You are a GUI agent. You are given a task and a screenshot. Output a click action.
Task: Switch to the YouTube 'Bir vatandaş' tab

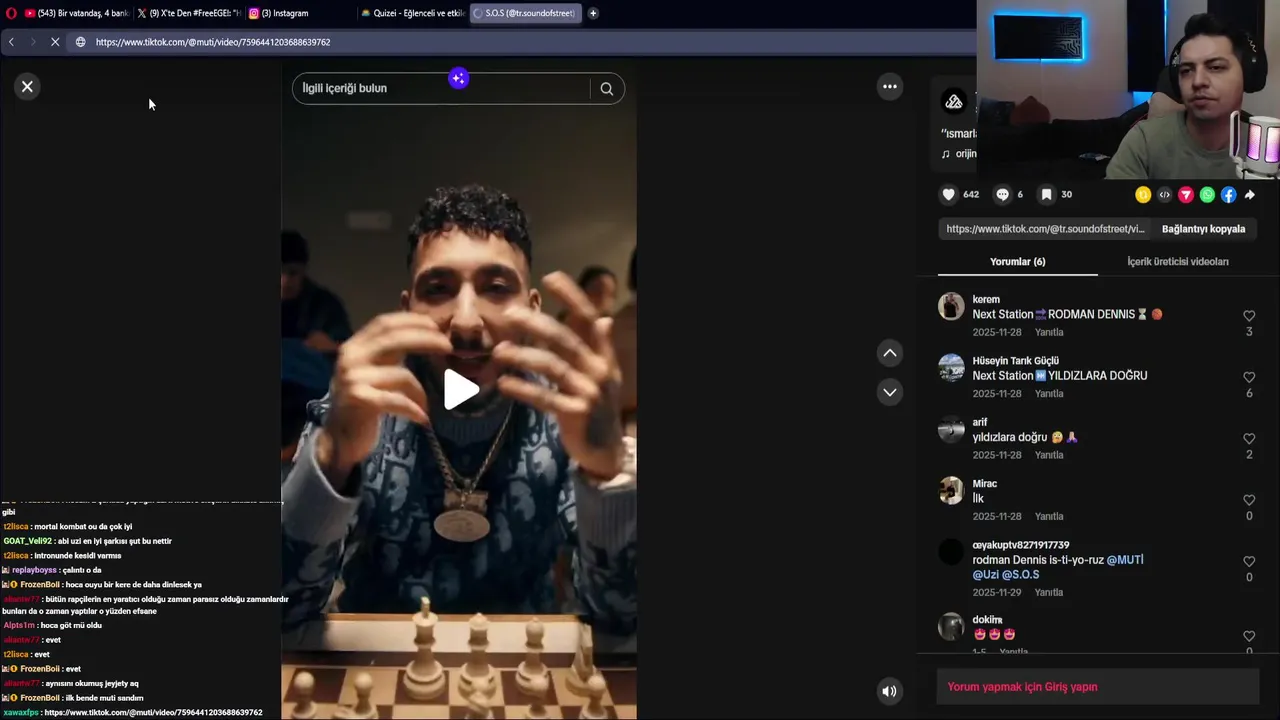click(76, 13)
